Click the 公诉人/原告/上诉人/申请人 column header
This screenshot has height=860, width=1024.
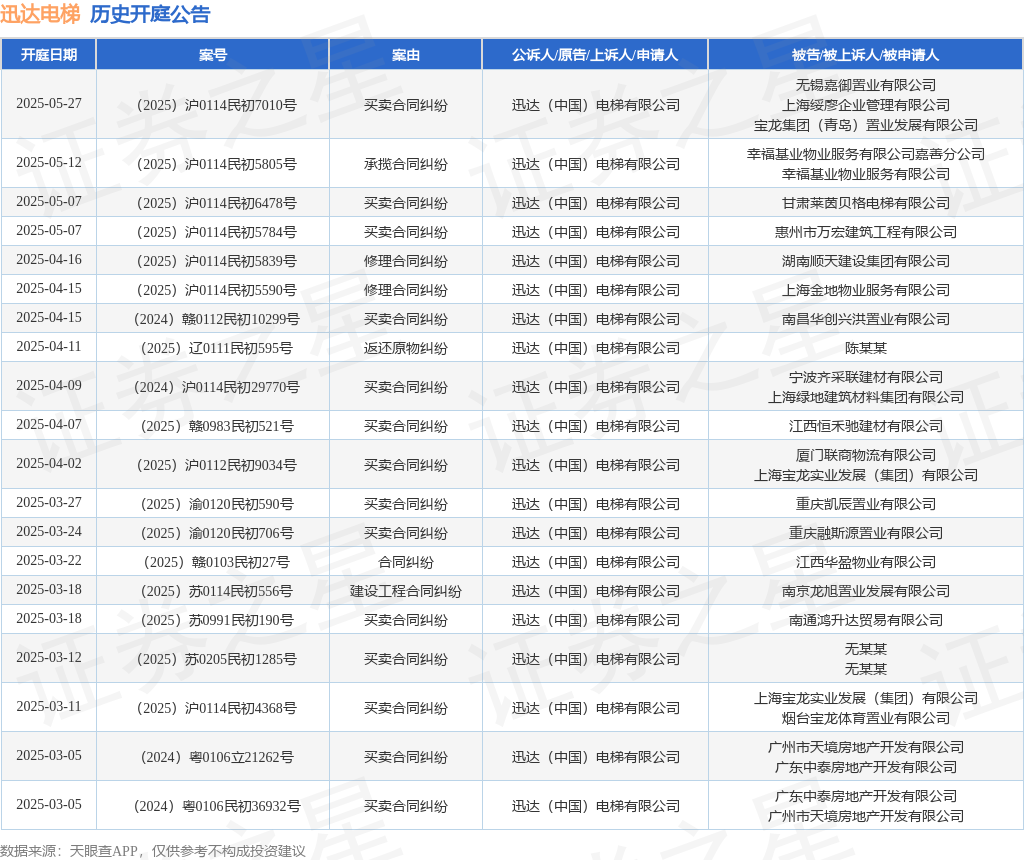click(595, 55)
